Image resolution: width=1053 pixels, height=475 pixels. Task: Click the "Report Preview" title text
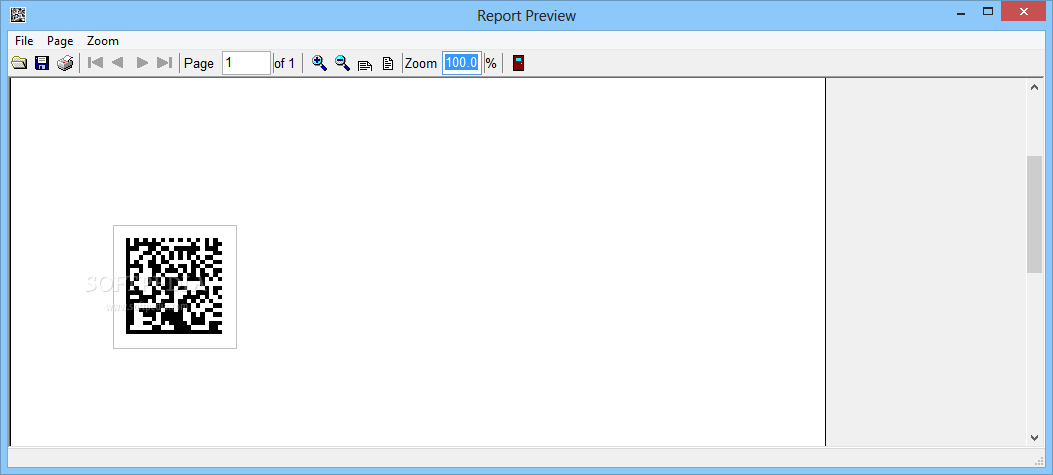pyautogui.click(x=526, y=15)
